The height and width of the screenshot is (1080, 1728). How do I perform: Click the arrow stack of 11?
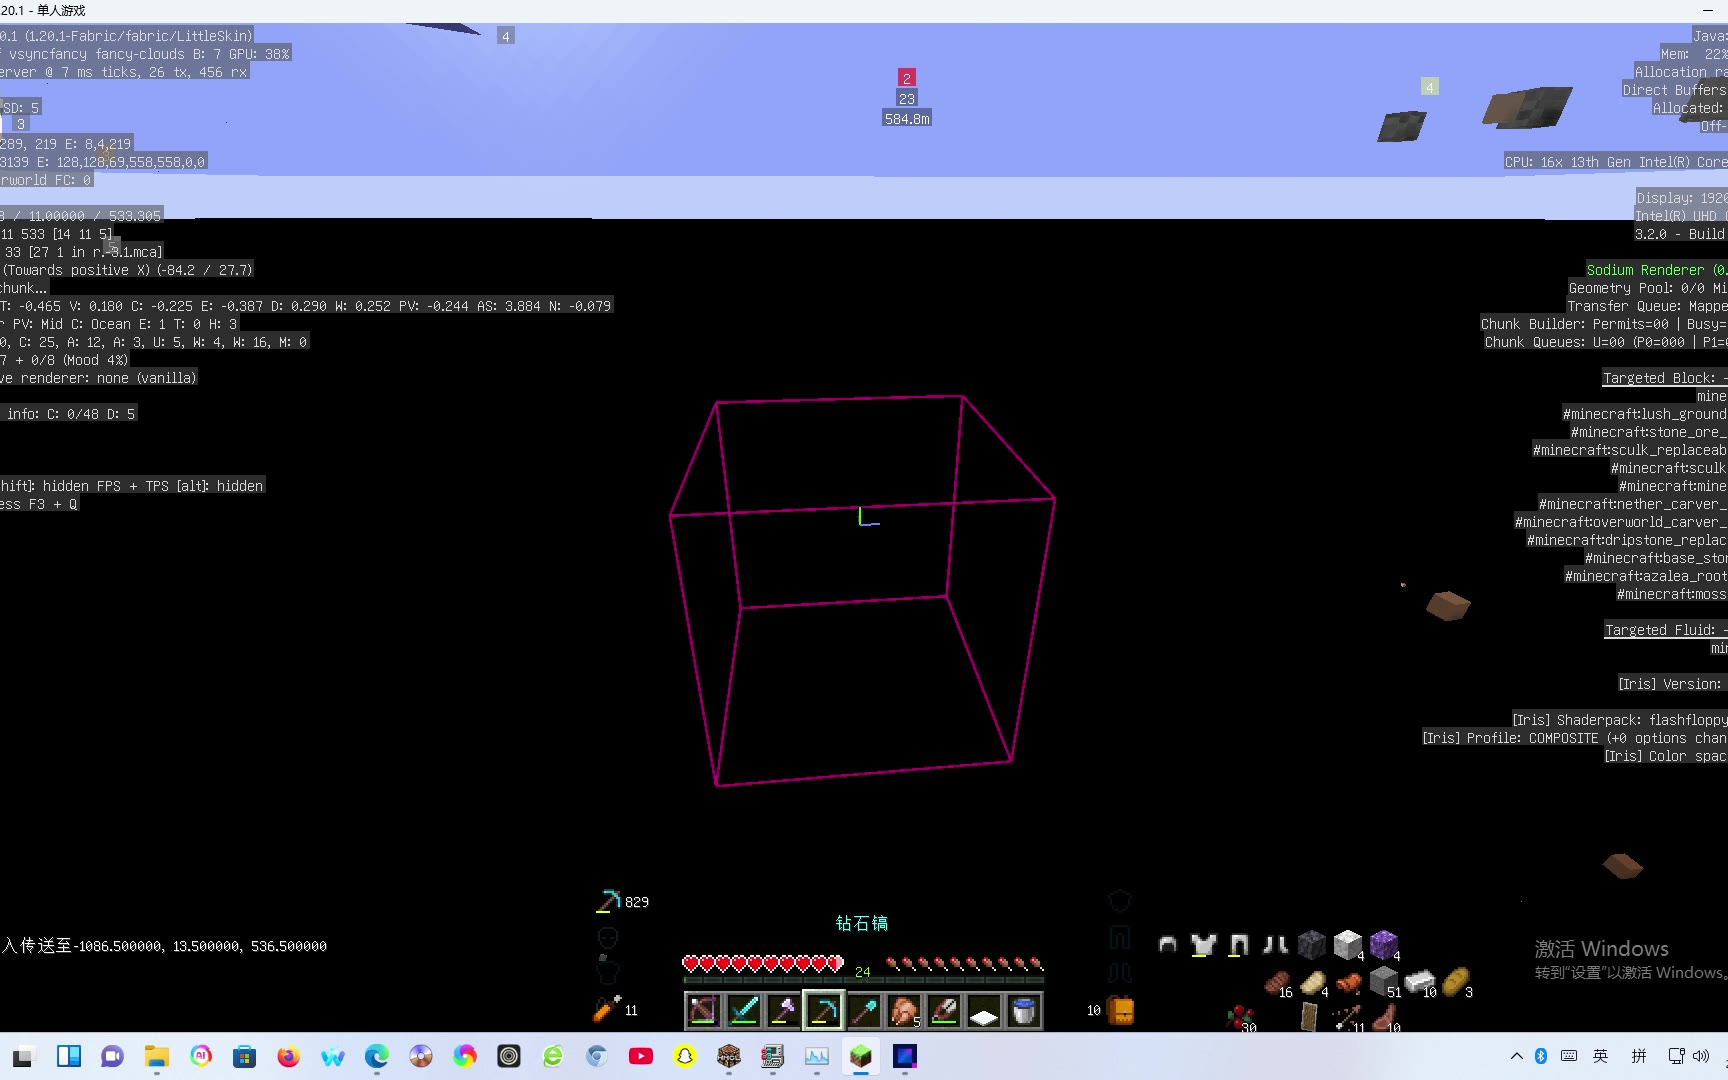coord(1348,1018)
